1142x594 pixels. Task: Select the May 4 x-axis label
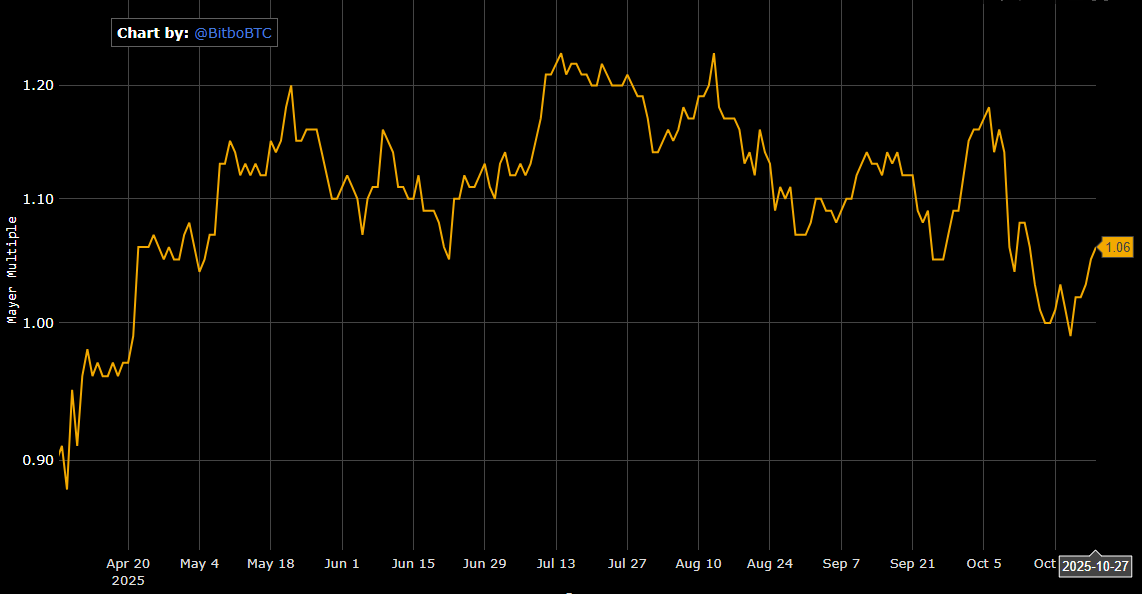(x=199, y=564)
